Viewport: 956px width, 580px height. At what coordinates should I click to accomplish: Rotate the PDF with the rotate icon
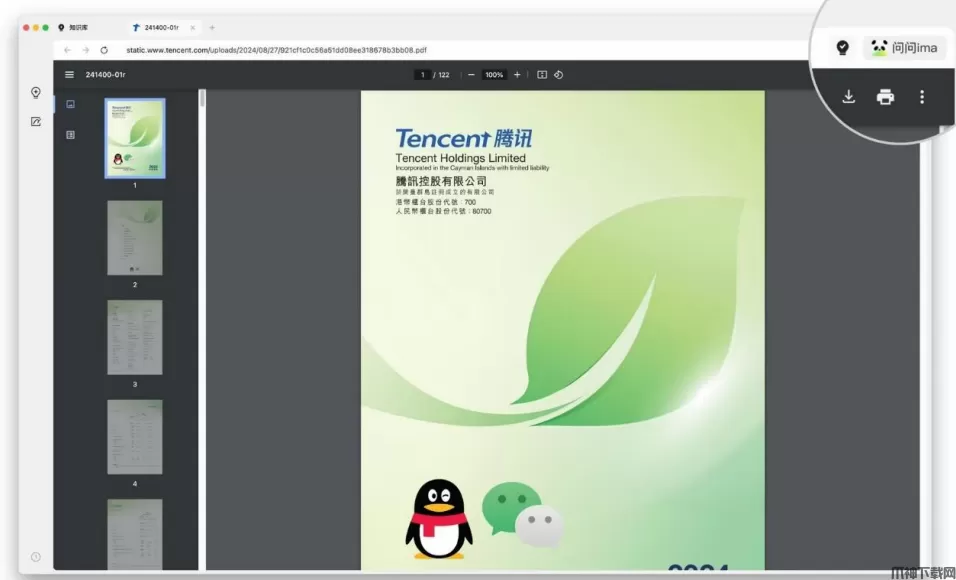pos(558,74)
